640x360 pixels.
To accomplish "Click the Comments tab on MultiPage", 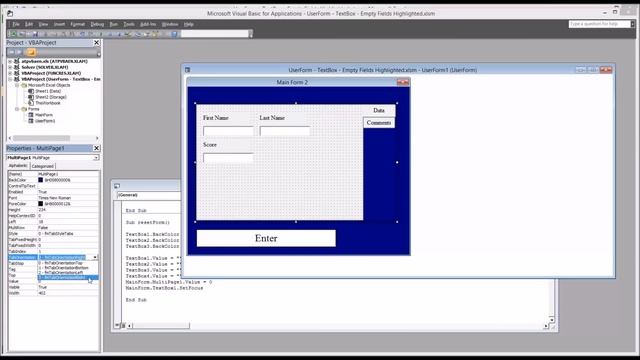I will click(379, 122).
